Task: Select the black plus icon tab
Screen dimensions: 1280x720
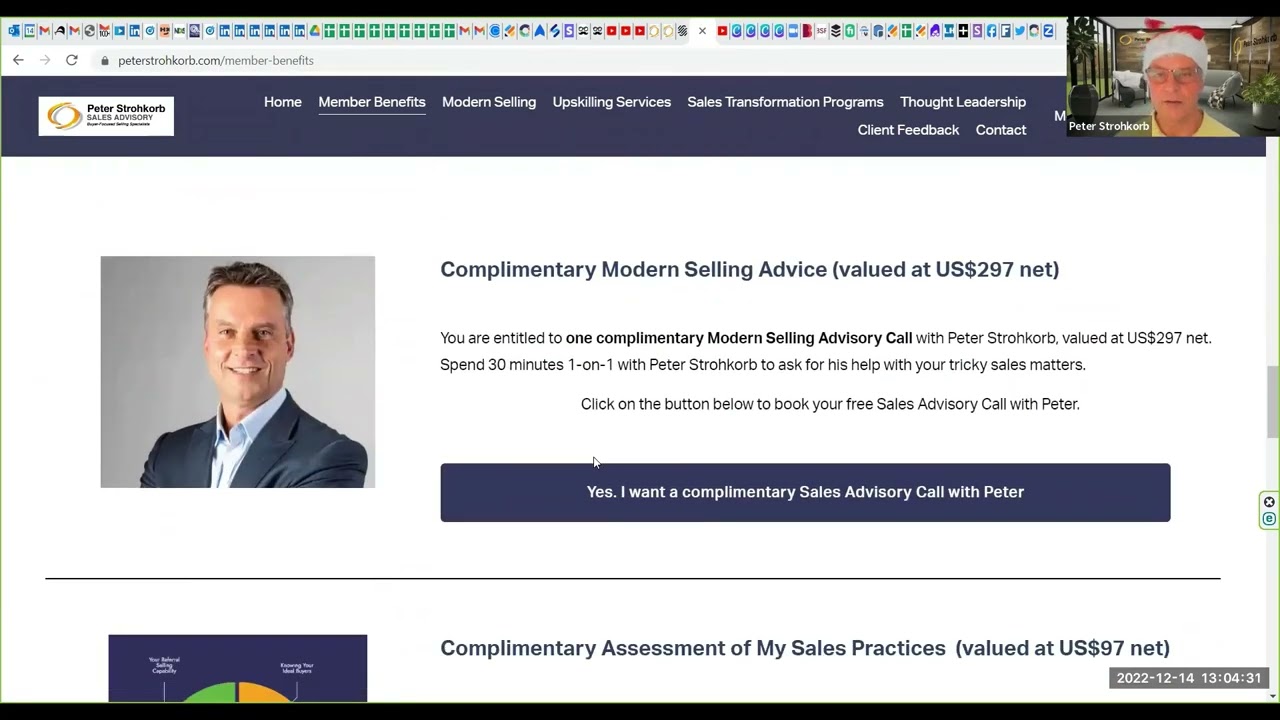Action: pyautogui.click(x=963, y=31)
